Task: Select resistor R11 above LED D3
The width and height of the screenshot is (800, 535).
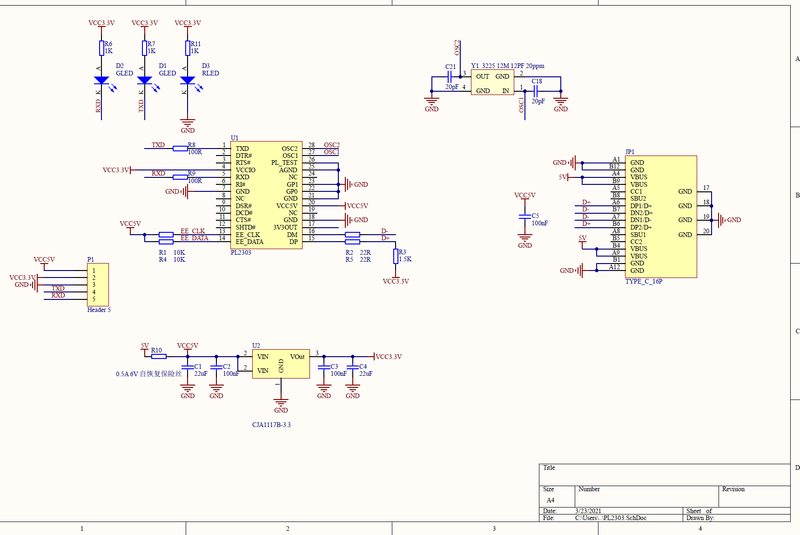Action: click(188, 48)
